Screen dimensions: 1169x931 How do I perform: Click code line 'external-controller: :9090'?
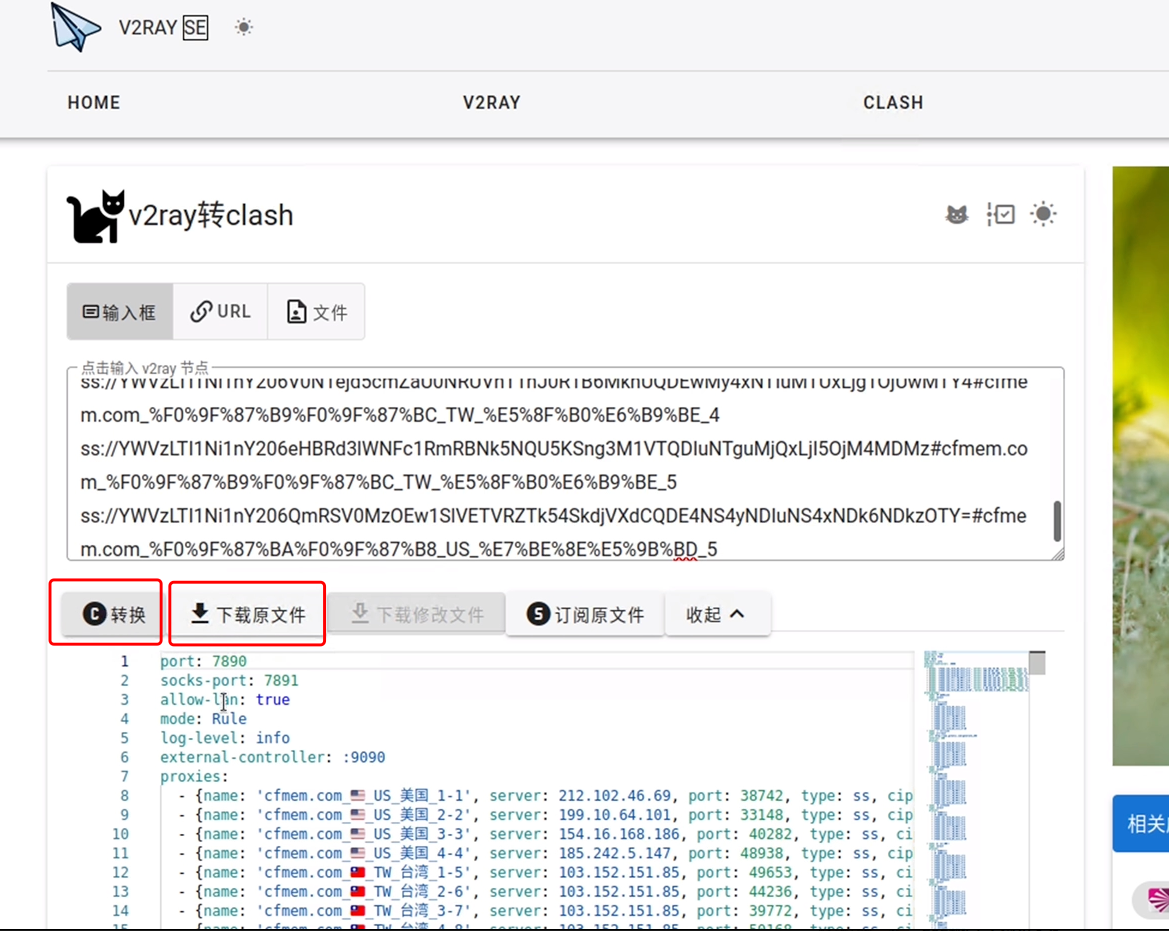pos(272,757)
